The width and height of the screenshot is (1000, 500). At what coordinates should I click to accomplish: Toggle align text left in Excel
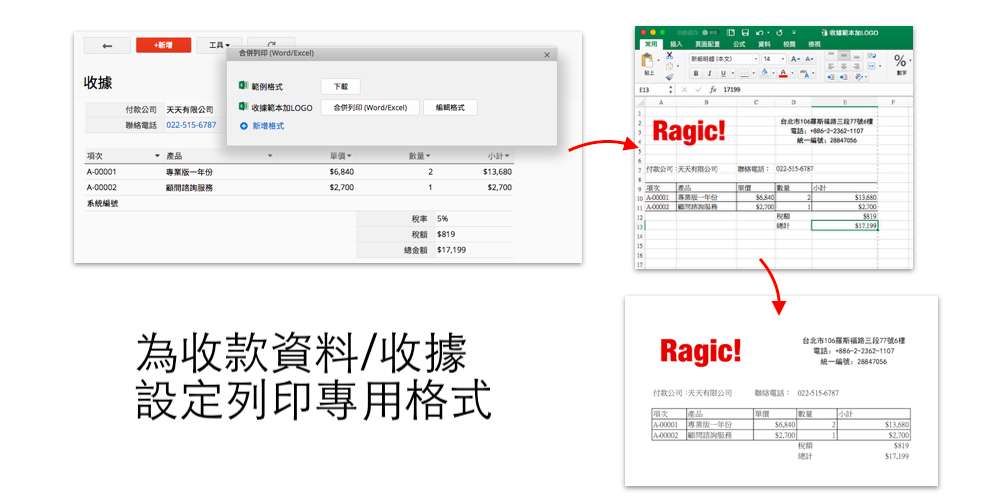[831, 66]
